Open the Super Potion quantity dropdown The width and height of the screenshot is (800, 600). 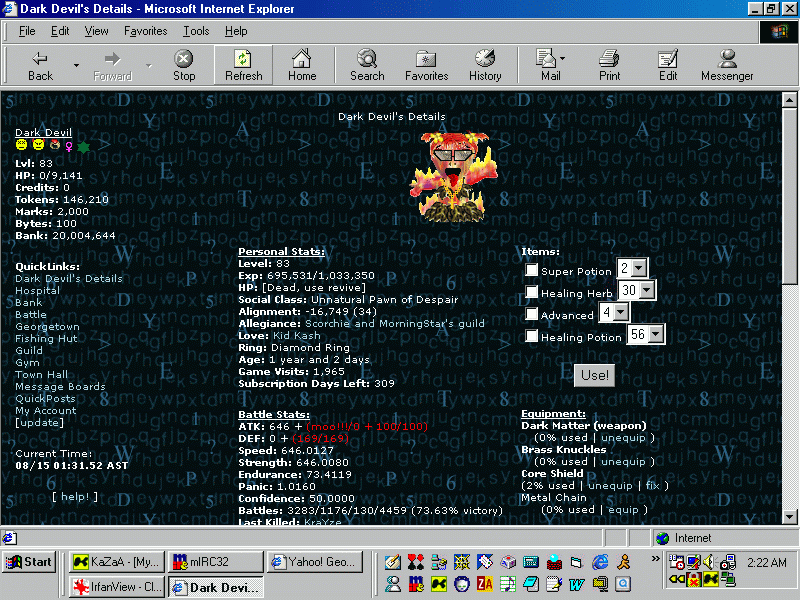tap(640, 269)
